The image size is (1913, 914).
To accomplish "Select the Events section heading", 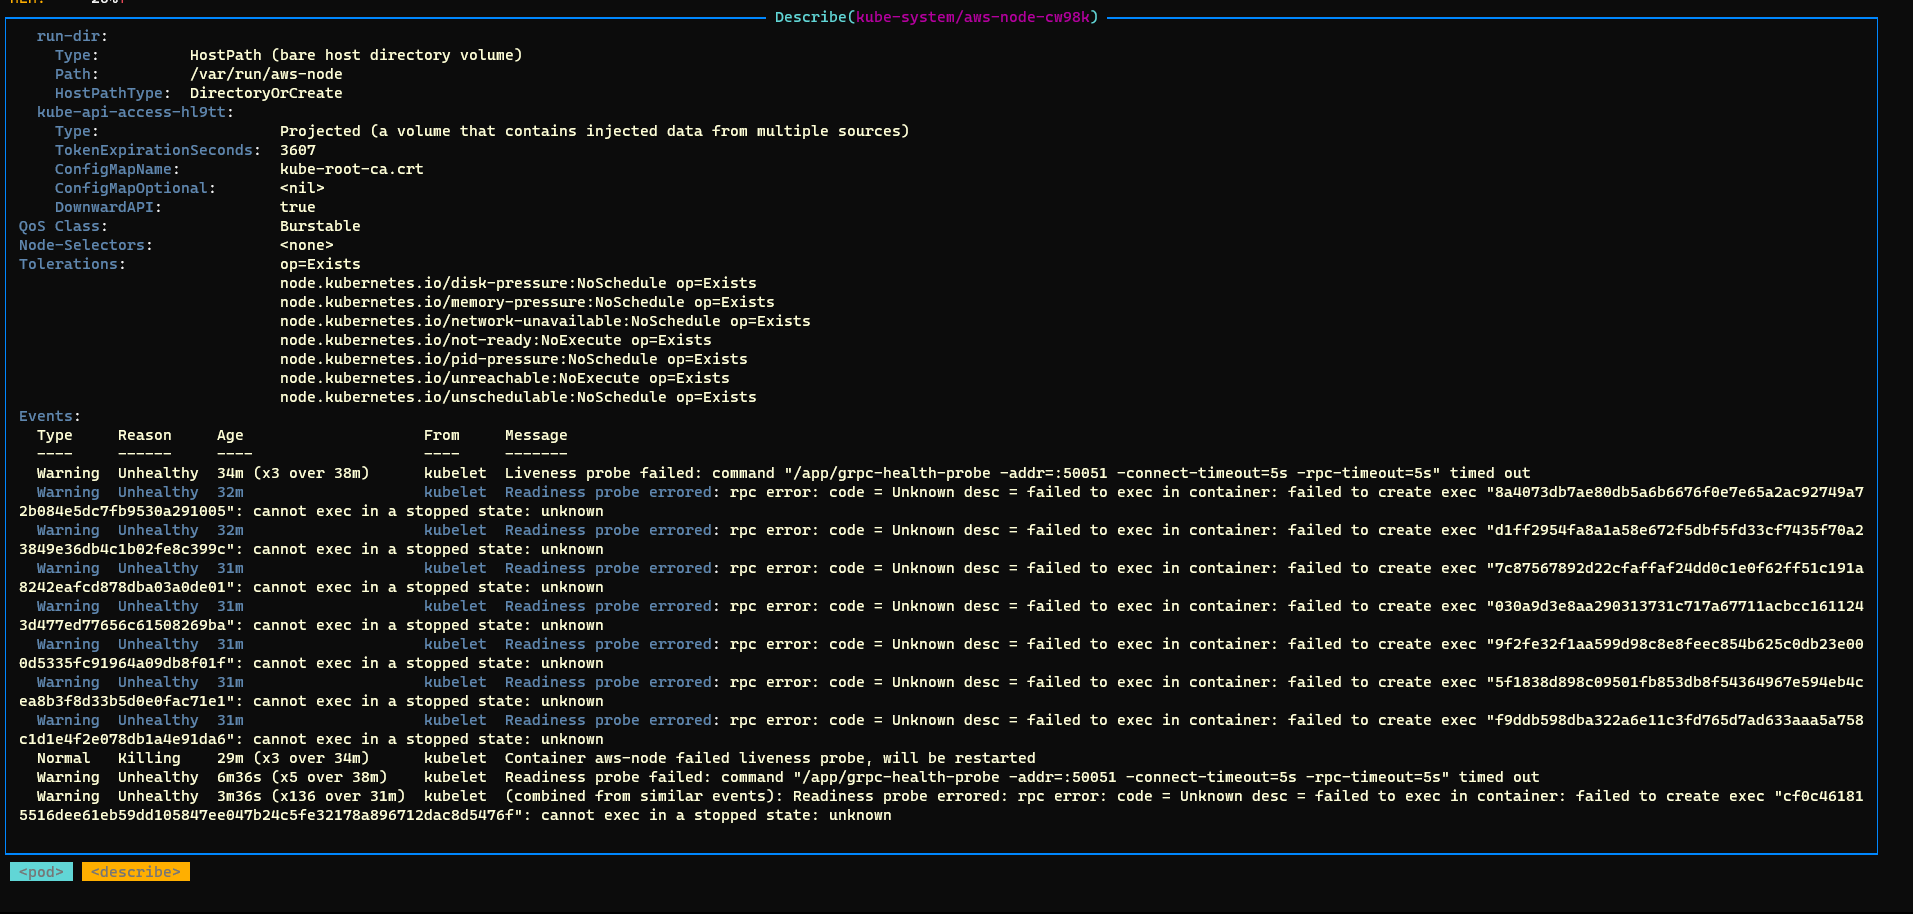I will pos(44,415).
